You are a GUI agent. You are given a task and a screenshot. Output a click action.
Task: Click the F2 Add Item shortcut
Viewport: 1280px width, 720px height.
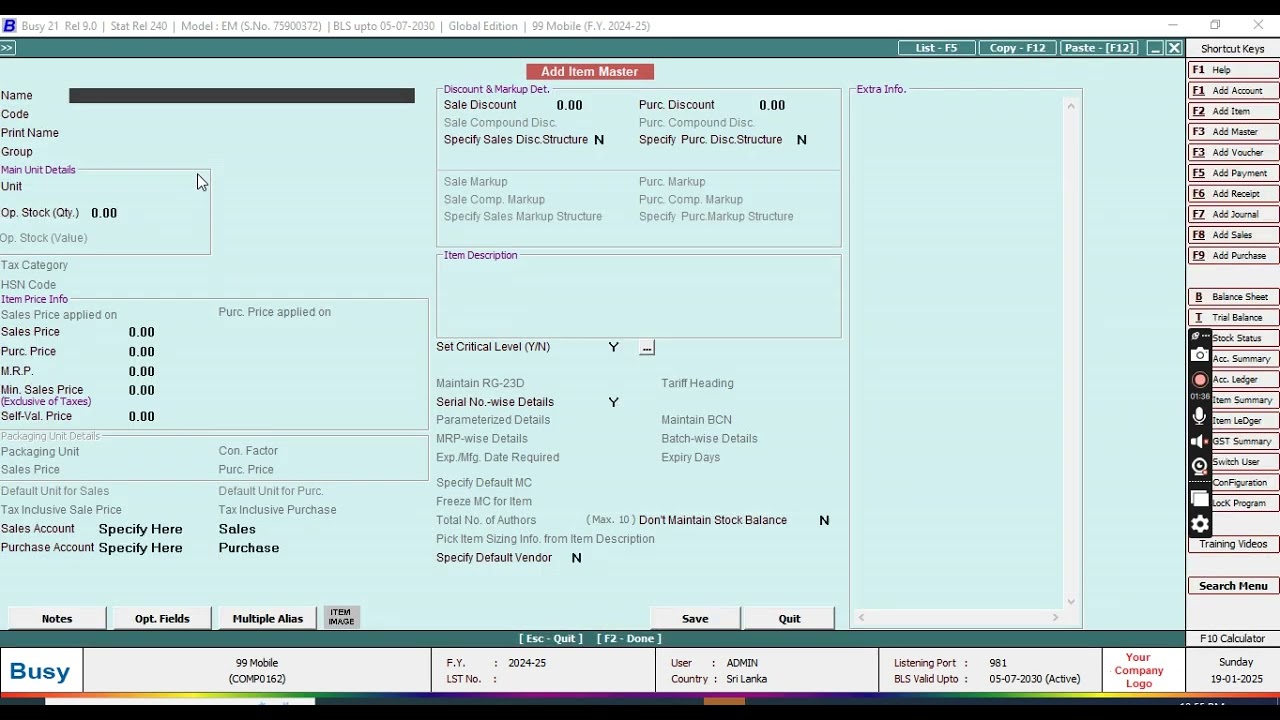(x=1234, y=111)
